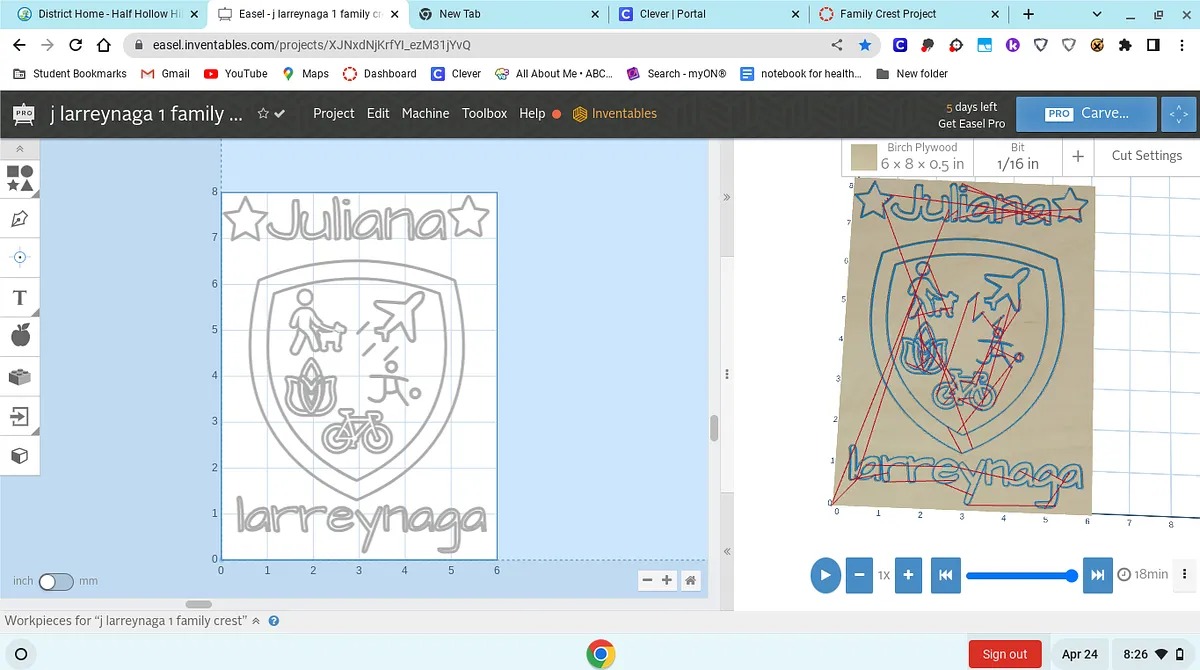Play the carve simulation
Viewport: 1200px width, 670px height.
click(x=825, y=575)
